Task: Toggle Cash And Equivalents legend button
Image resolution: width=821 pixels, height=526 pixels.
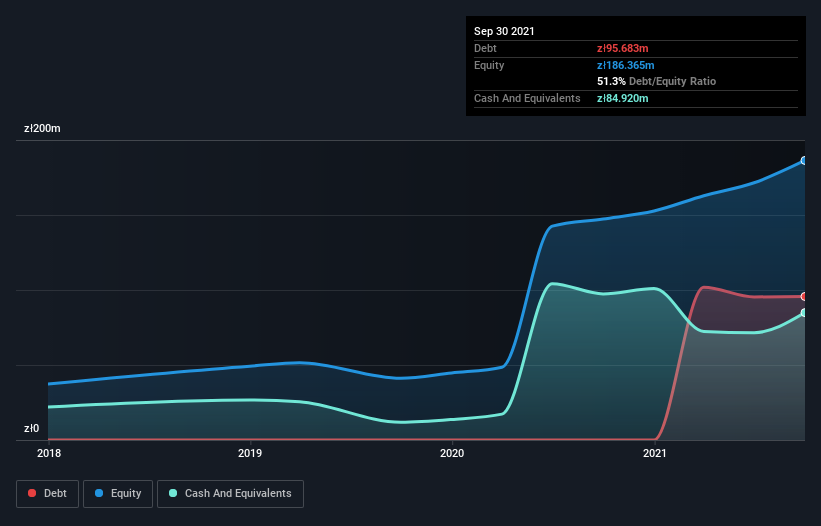Action: [230, 494]
